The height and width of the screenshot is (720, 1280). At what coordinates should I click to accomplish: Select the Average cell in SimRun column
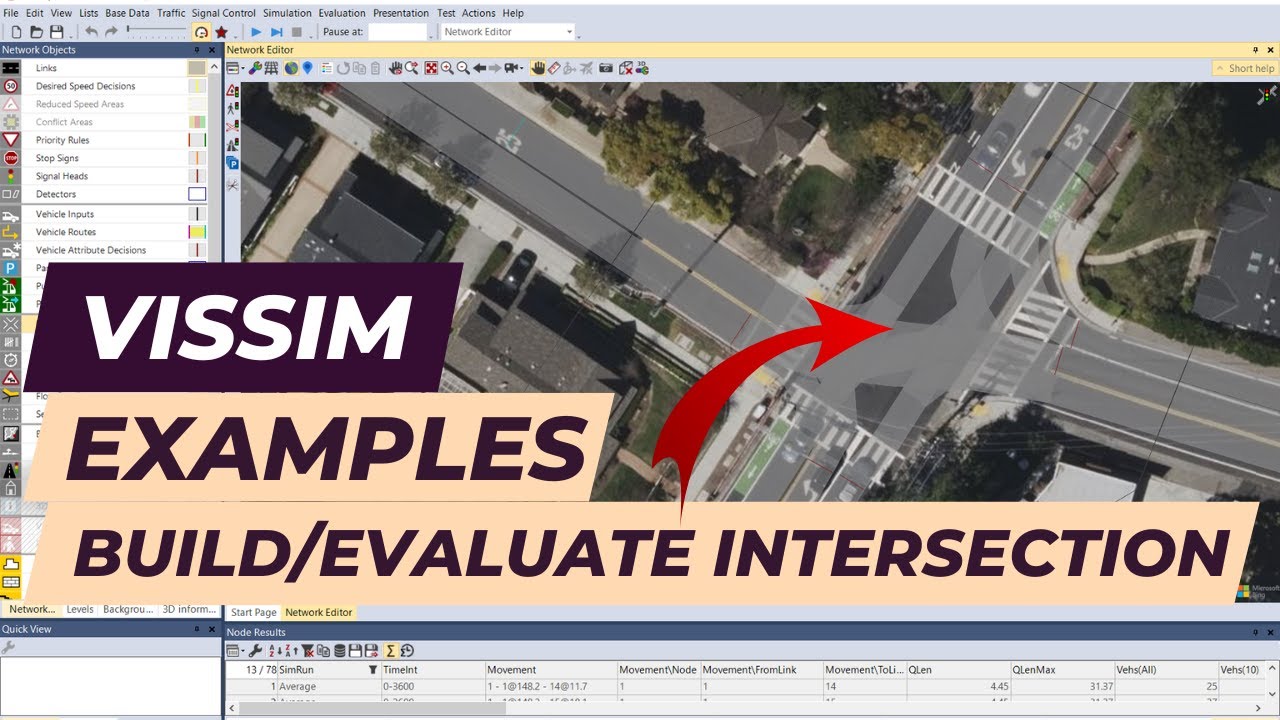pyautogui.click(x=330, y=687)
